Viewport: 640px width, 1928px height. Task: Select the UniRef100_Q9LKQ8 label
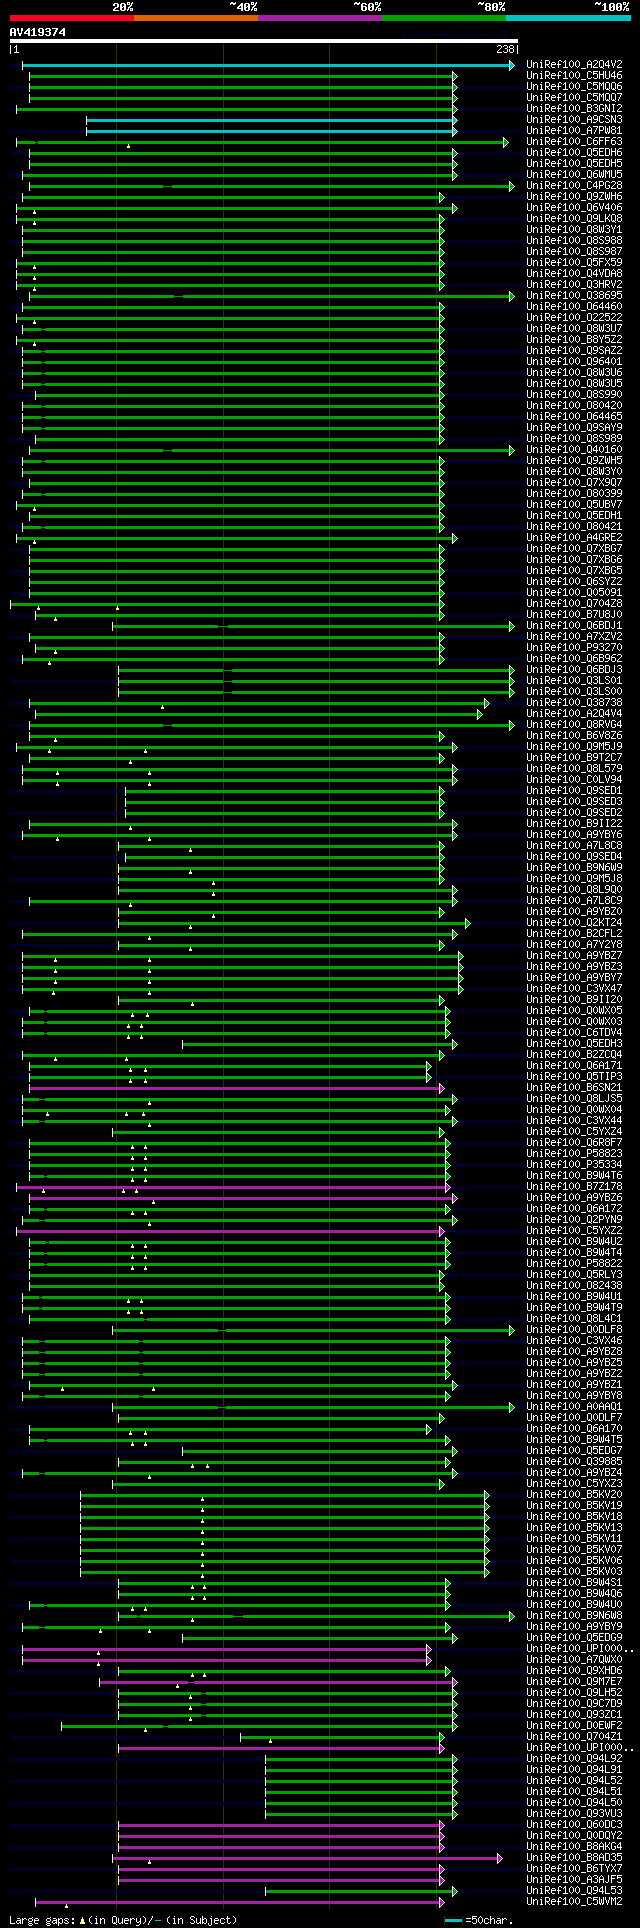coord(574,219)
